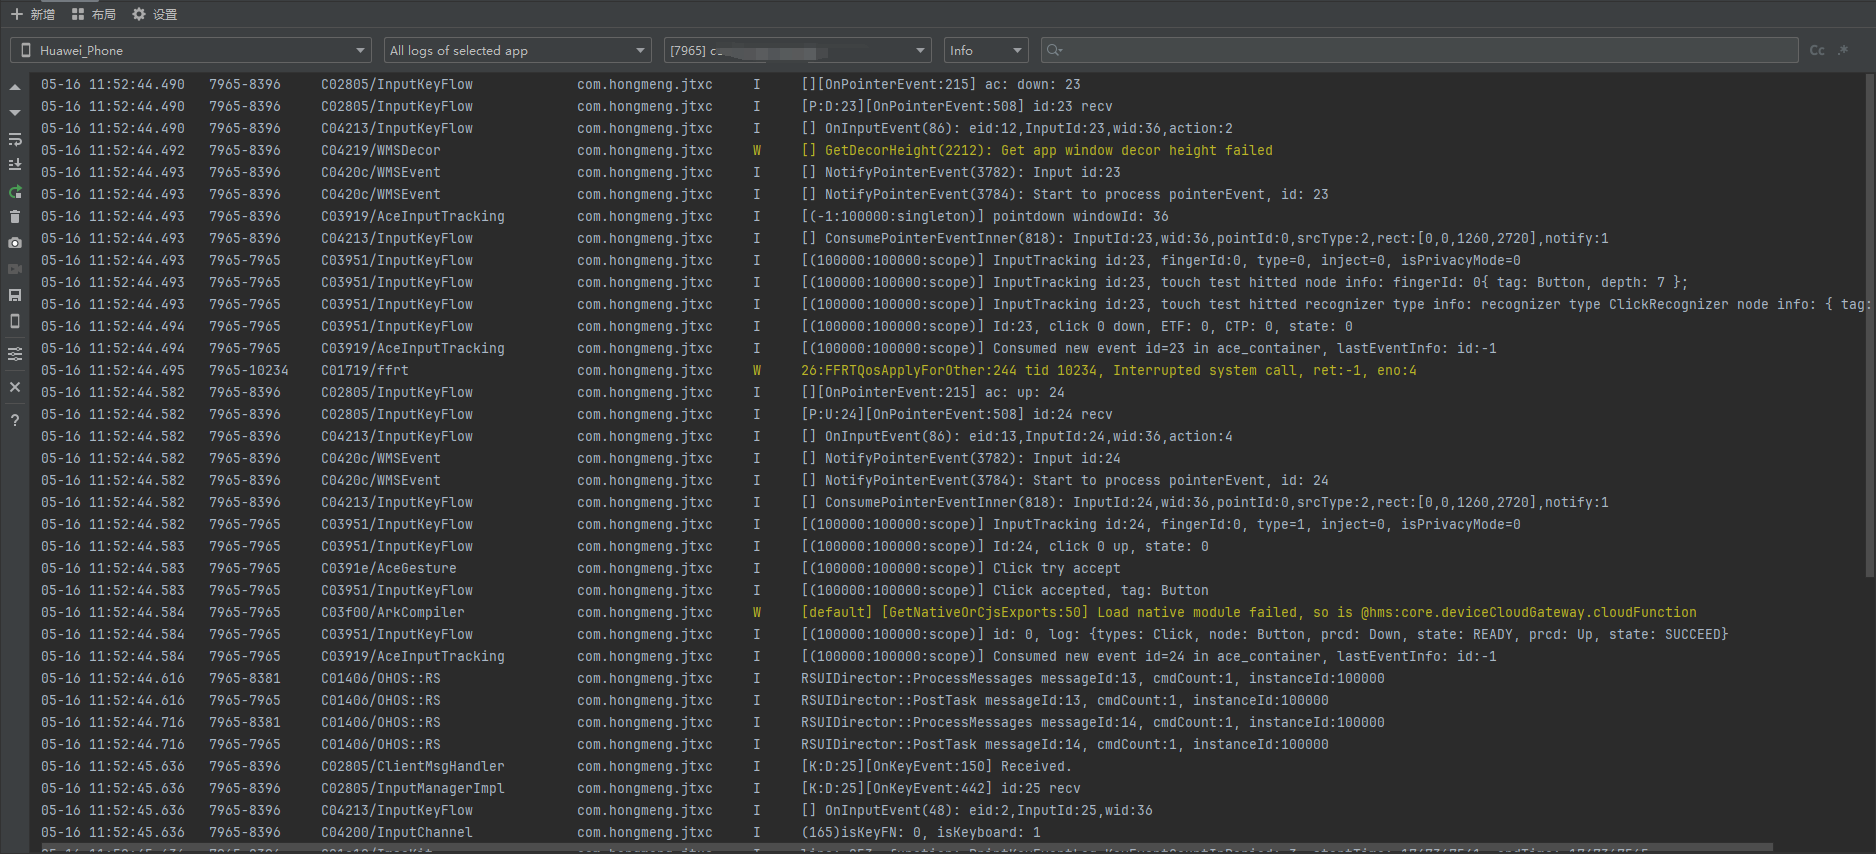Open help with the question mark icon
1876x854 pixels.
(x=15, y=420)
